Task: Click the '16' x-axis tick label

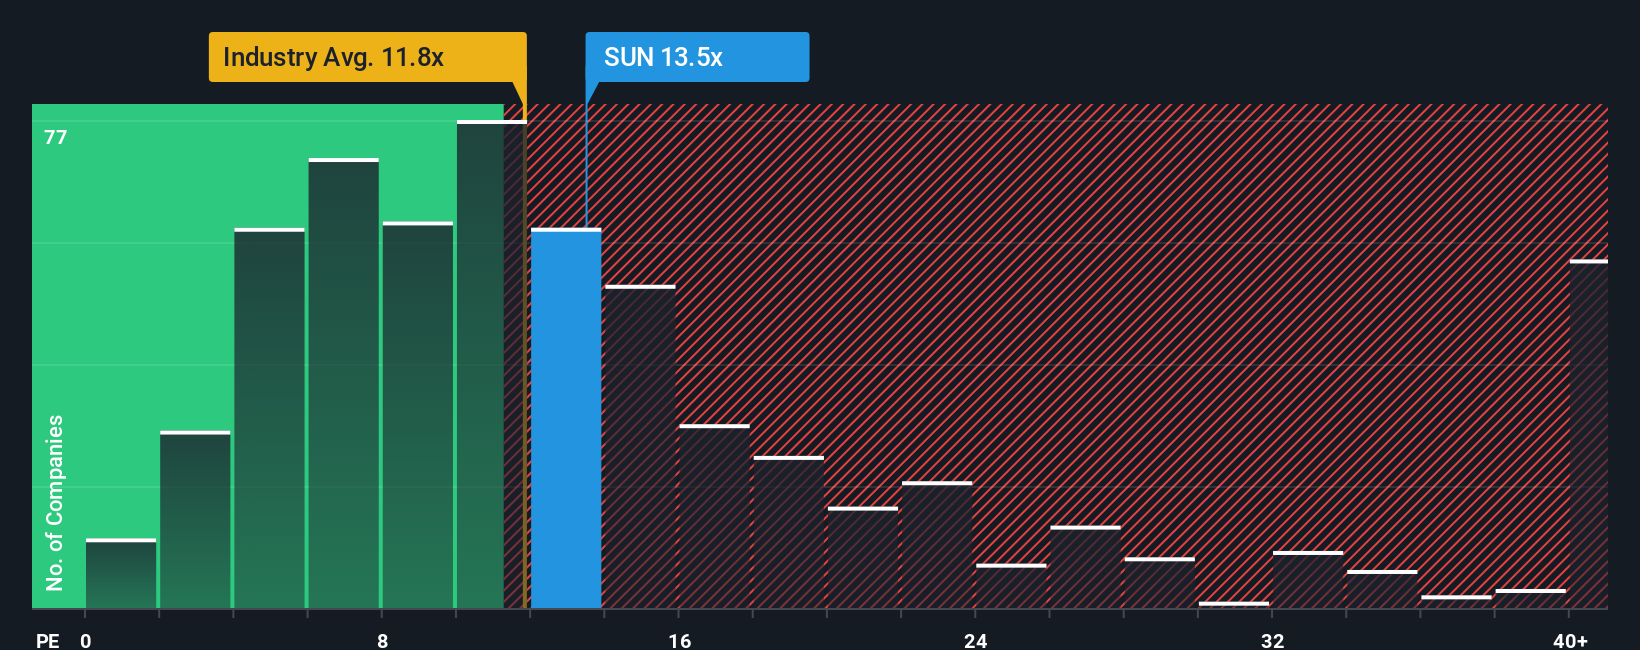Action: point(679,640)
